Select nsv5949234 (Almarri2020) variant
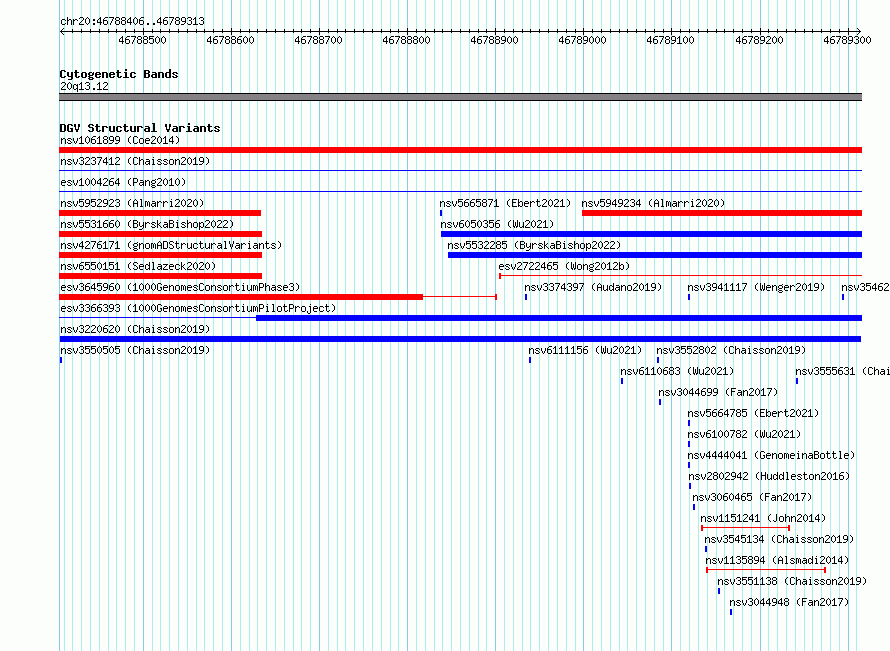The image size is (890, 651). [653, 203]
